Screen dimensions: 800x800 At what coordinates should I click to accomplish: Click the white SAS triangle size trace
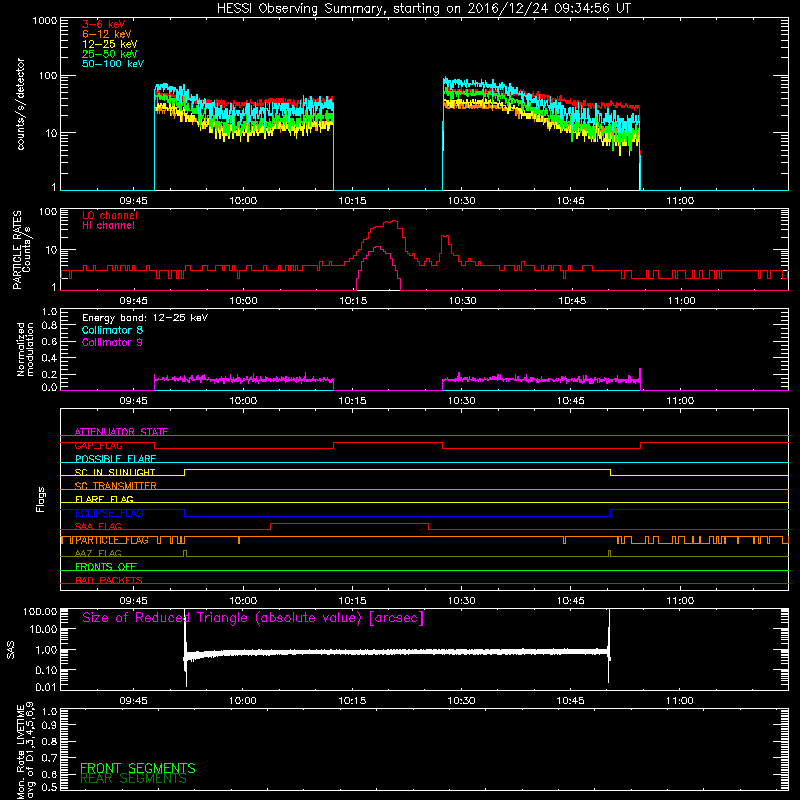[397, 652]
